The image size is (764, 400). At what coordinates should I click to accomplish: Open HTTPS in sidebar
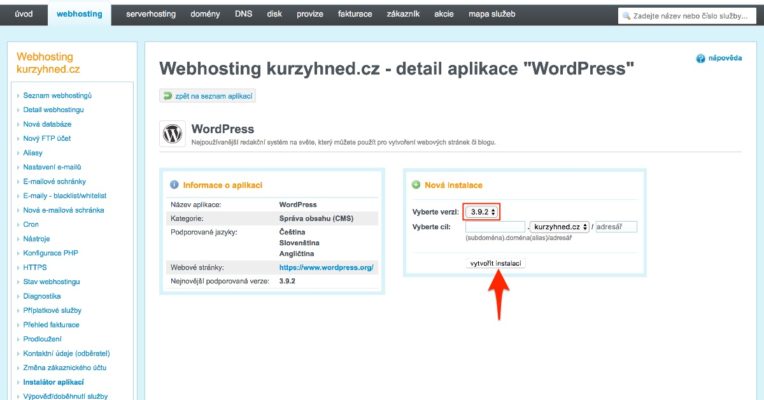35,267
